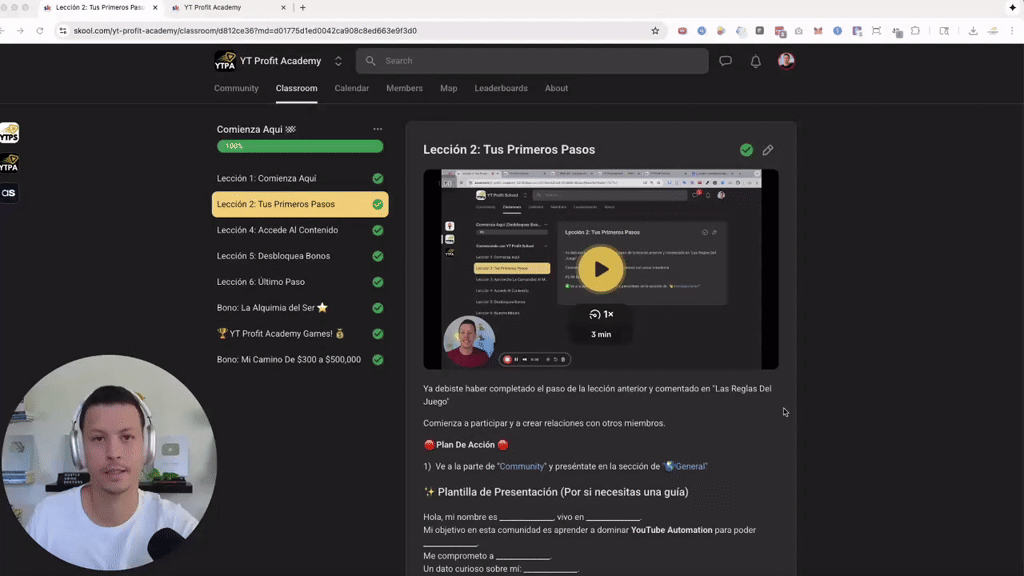The width and height of the screenshot is (1024, 576).
Task: Click the browser address bar URL
Action: [245, 31]
